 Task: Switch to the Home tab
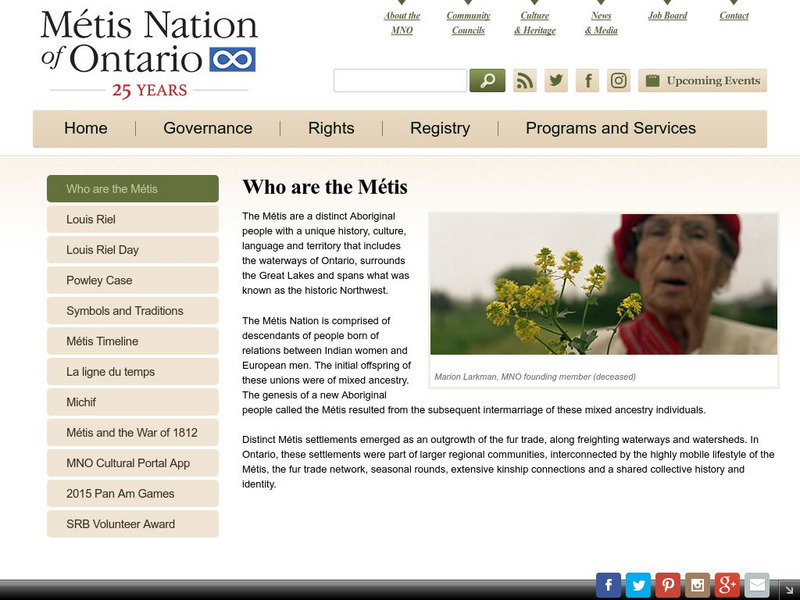[85, 128]
